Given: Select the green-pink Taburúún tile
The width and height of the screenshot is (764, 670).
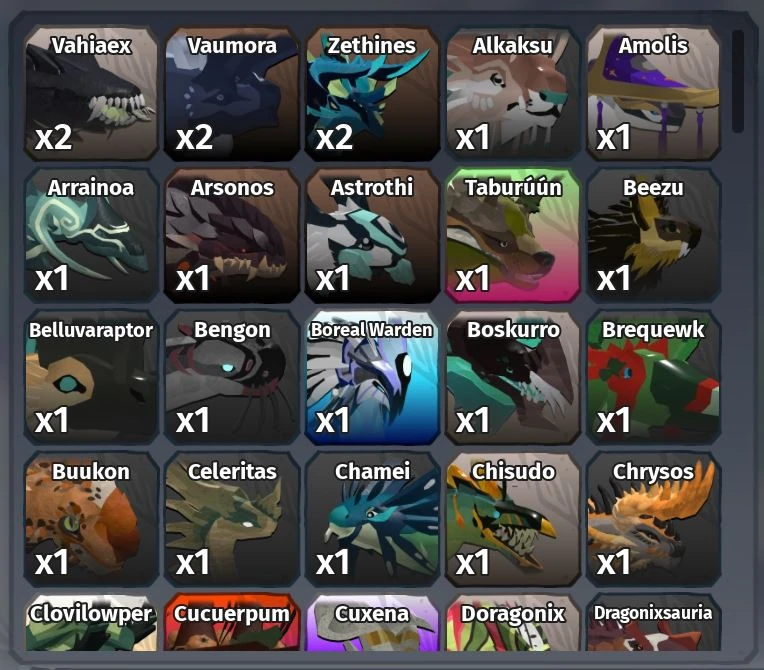Looking at the screenshot, I should 512,236.
